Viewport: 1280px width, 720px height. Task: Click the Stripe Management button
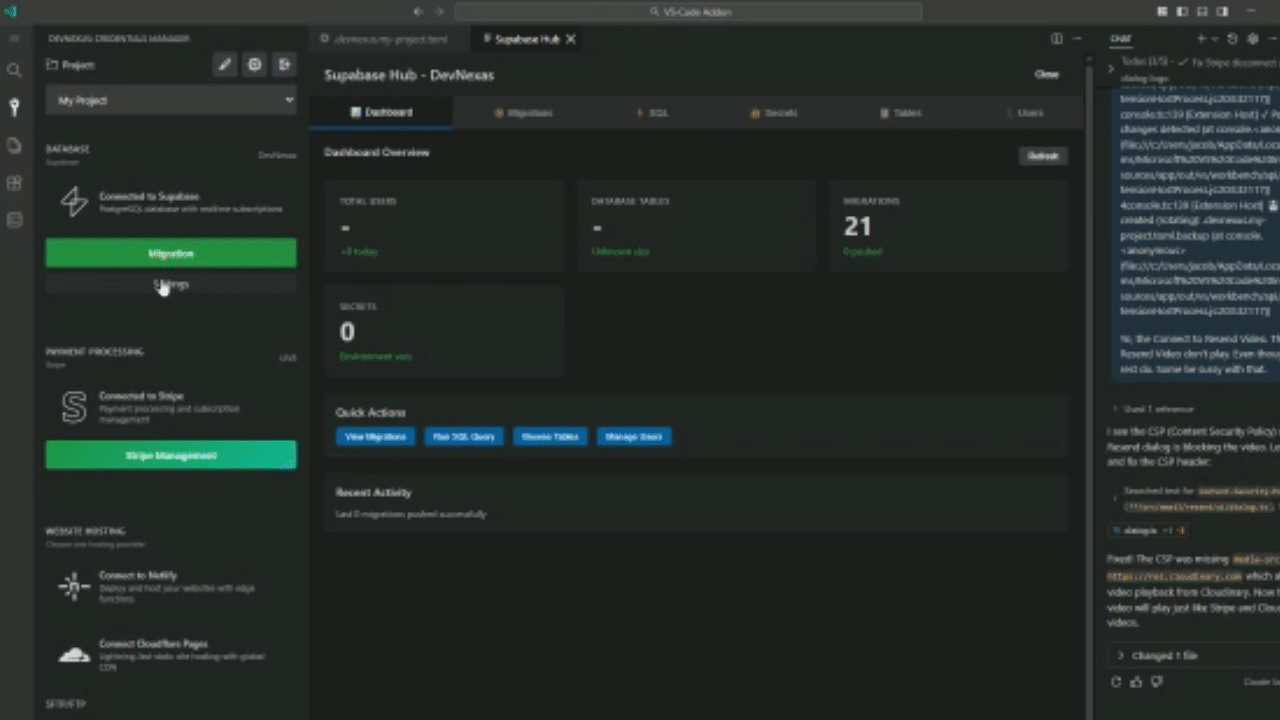tap(171, 455)
